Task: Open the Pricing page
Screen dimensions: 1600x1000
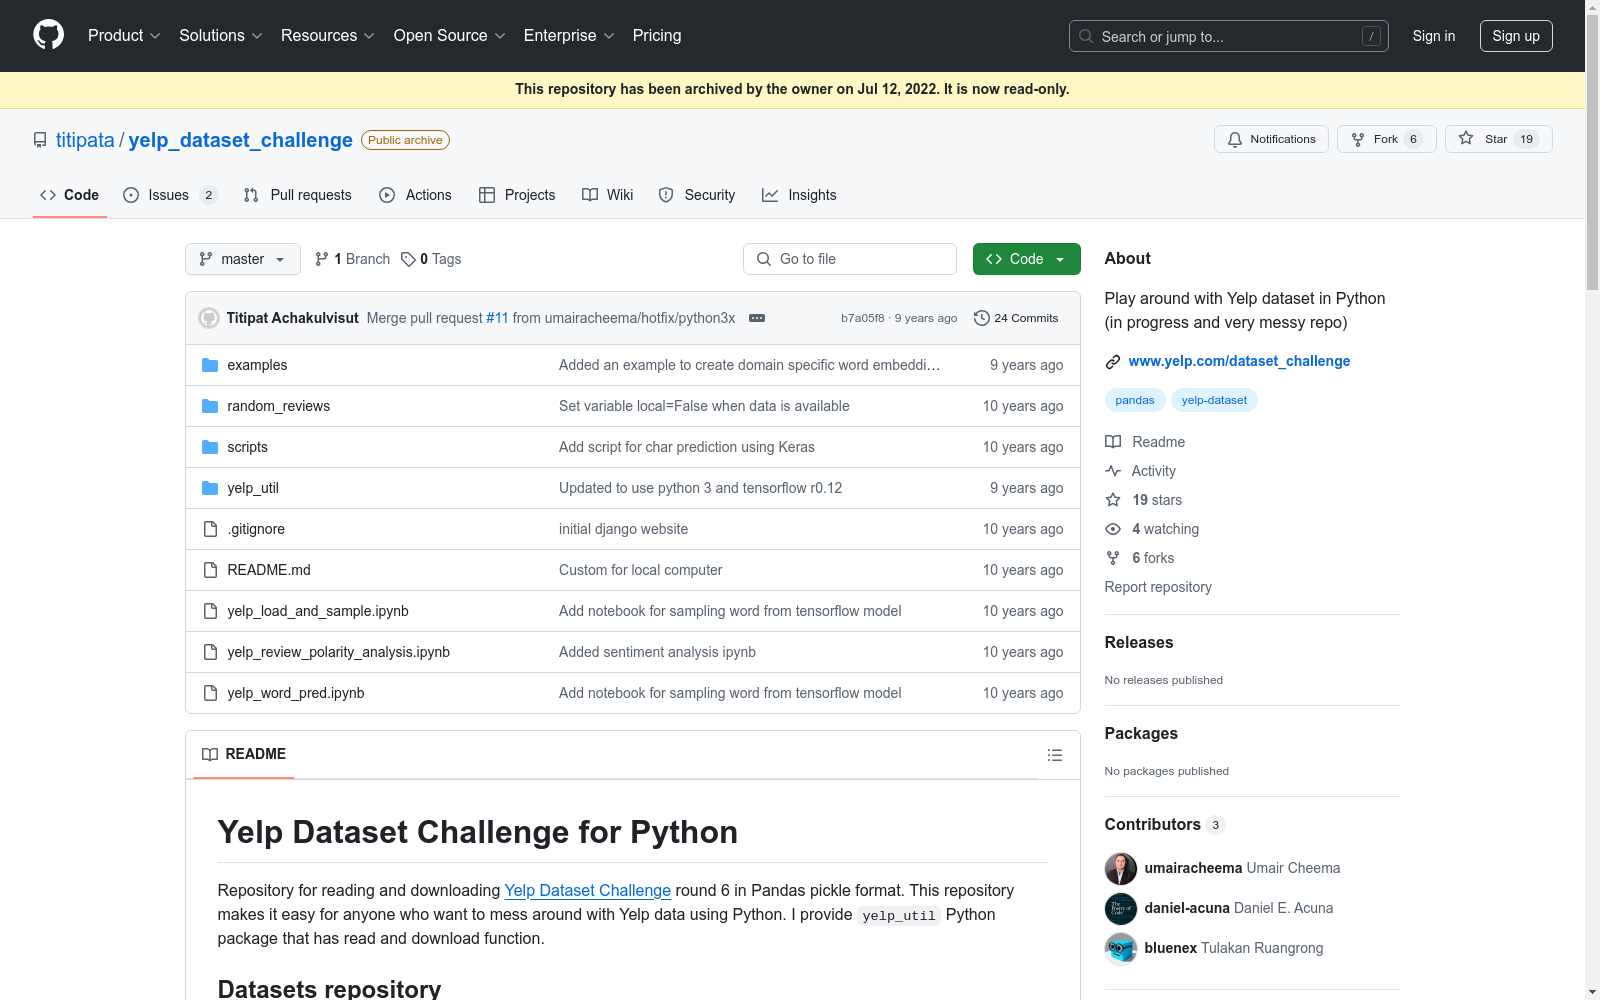Action: [657, 36]
